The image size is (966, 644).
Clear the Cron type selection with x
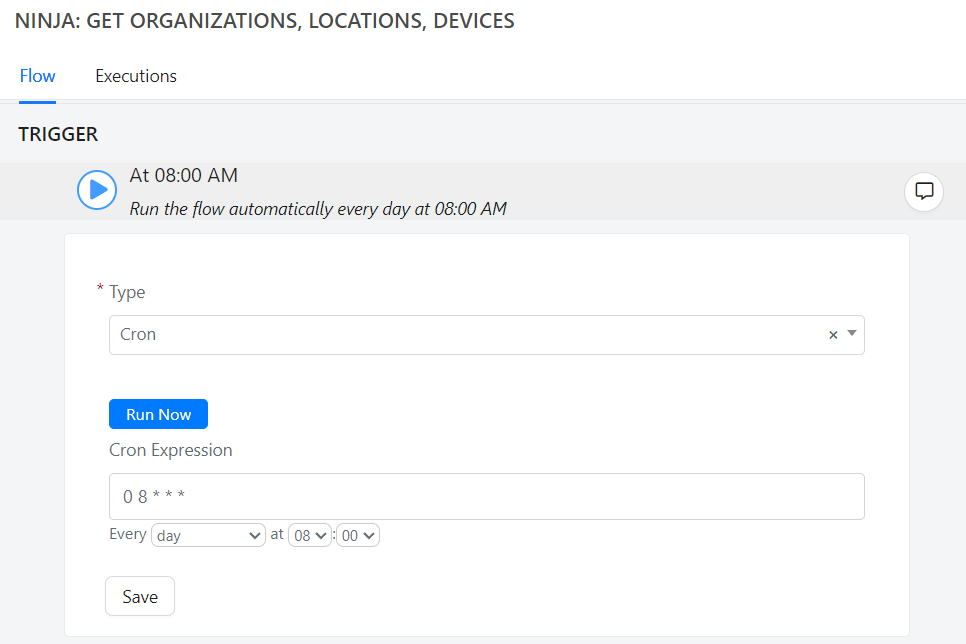tap(833, 335)
